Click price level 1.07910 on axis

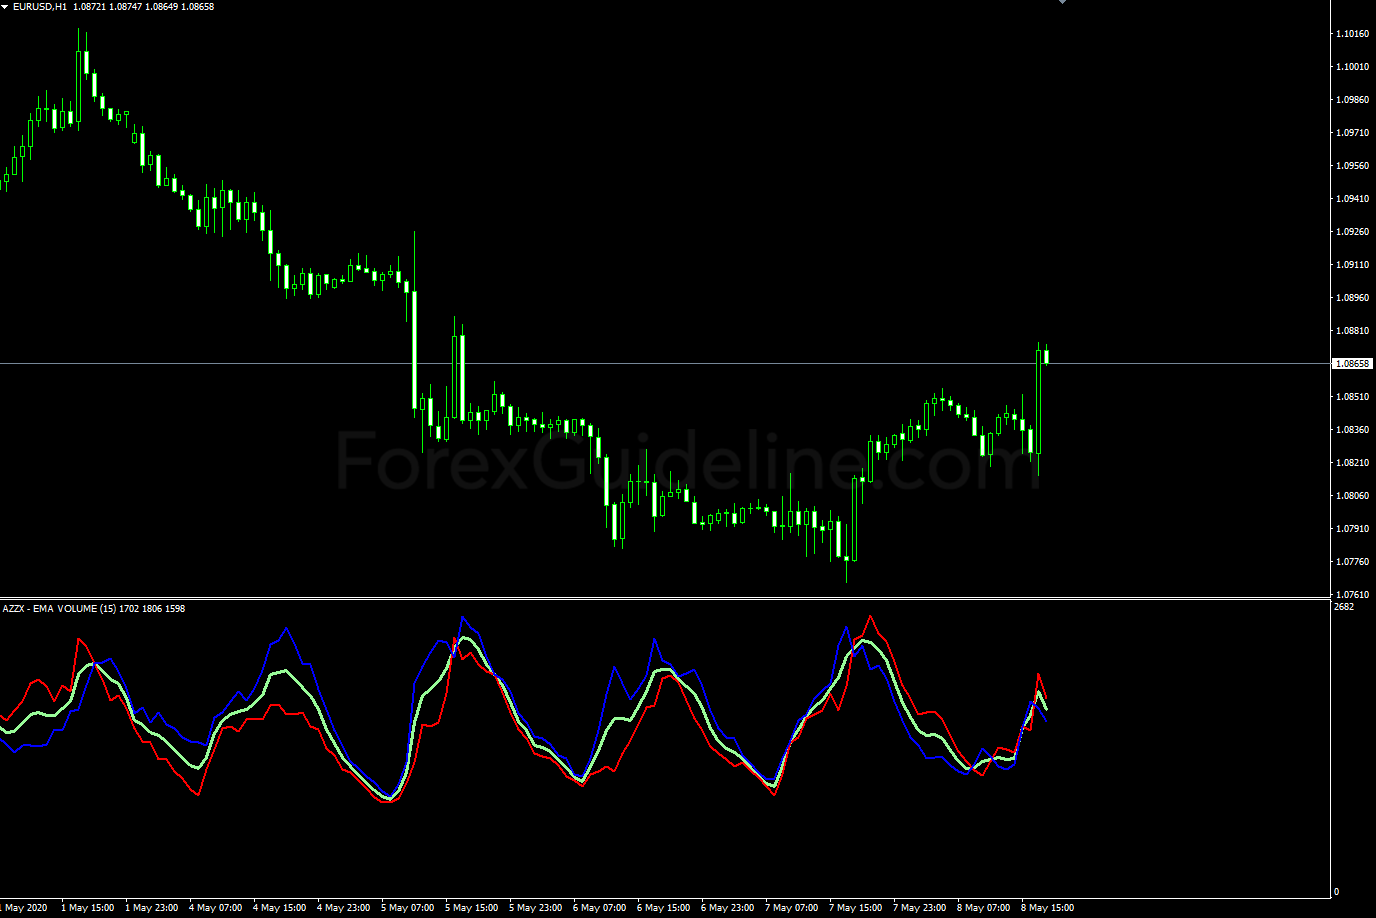click(1353, 529)
